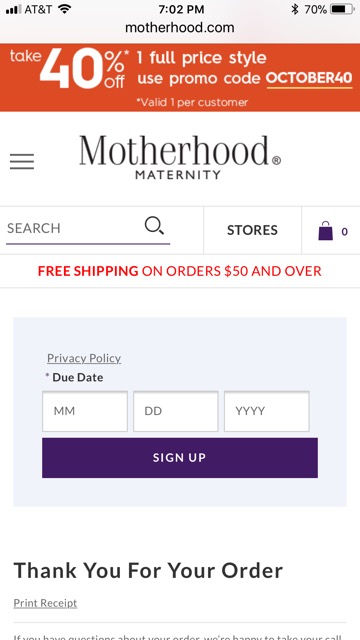
Task: Tap the search magnifier icon
Action: 154,226
